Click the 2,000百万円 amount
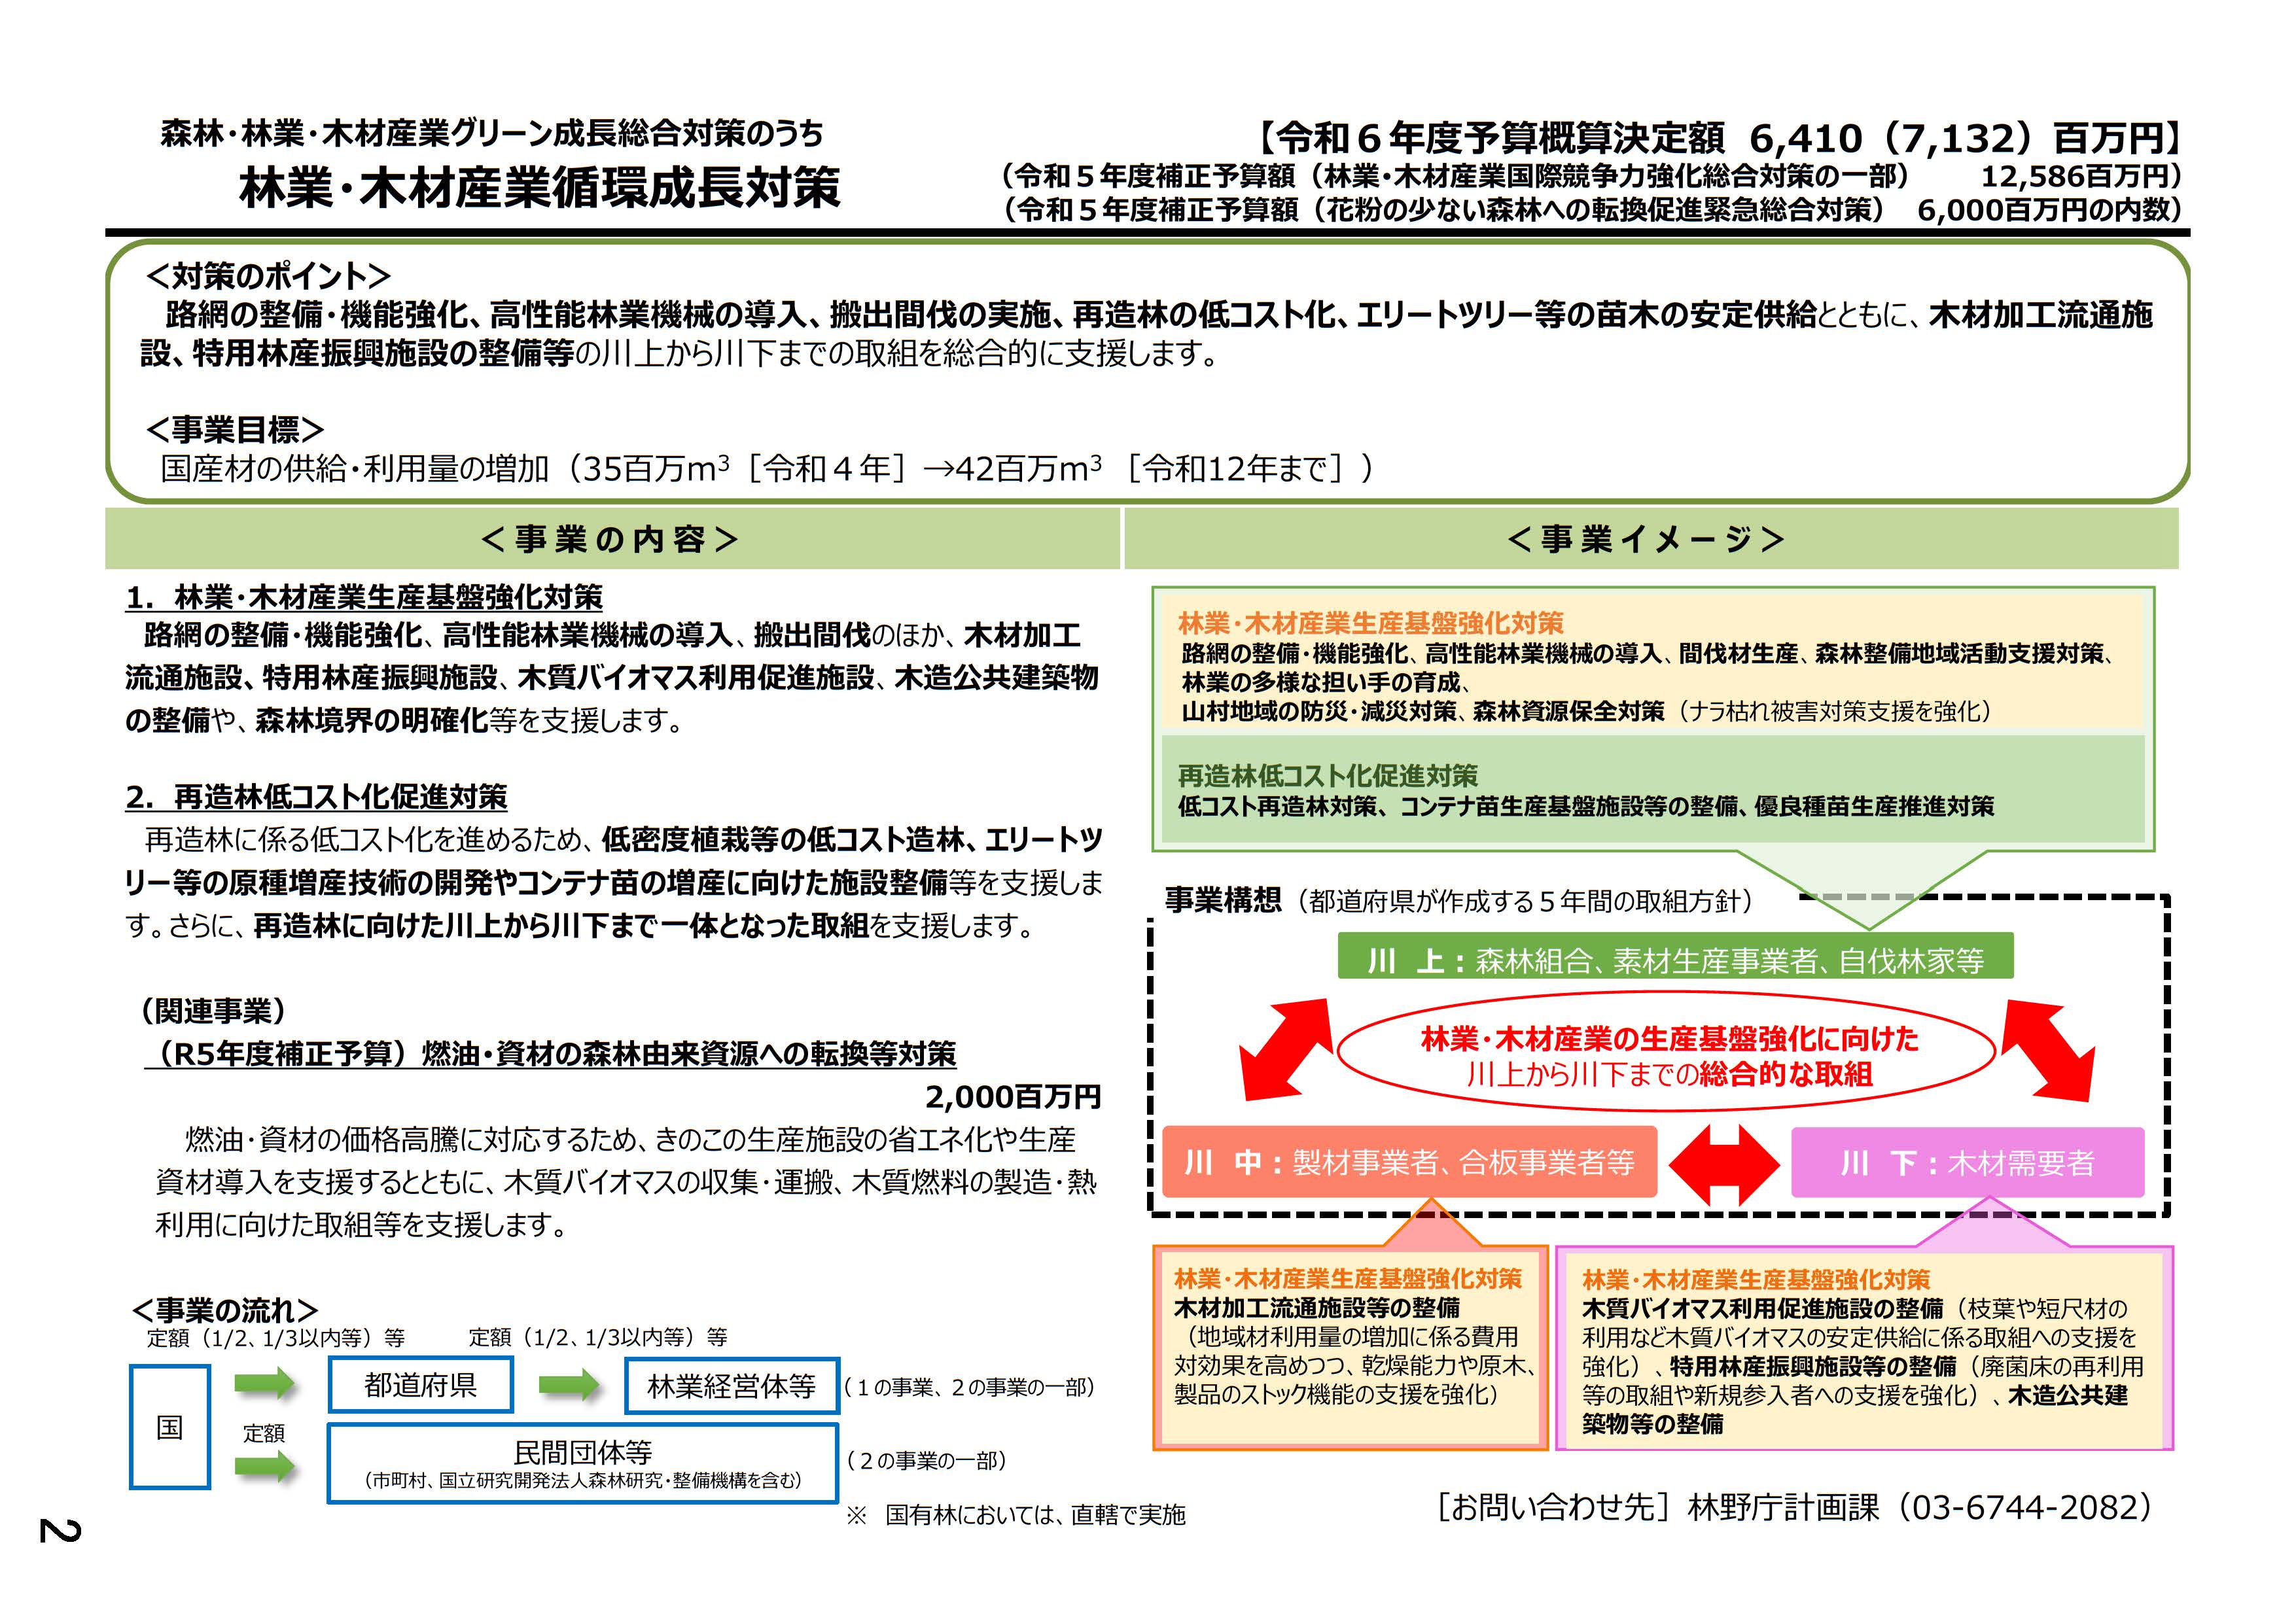 coord(1013,1097)
